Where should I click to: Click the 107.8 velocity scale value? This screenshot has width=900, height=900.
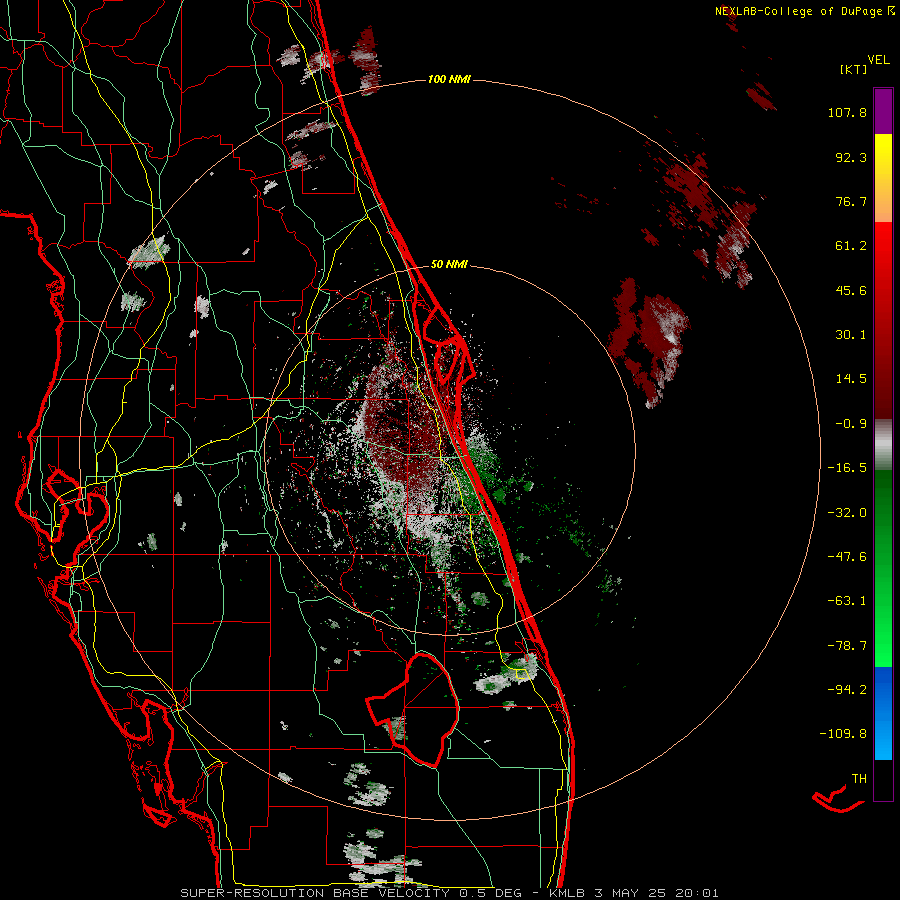847,112
